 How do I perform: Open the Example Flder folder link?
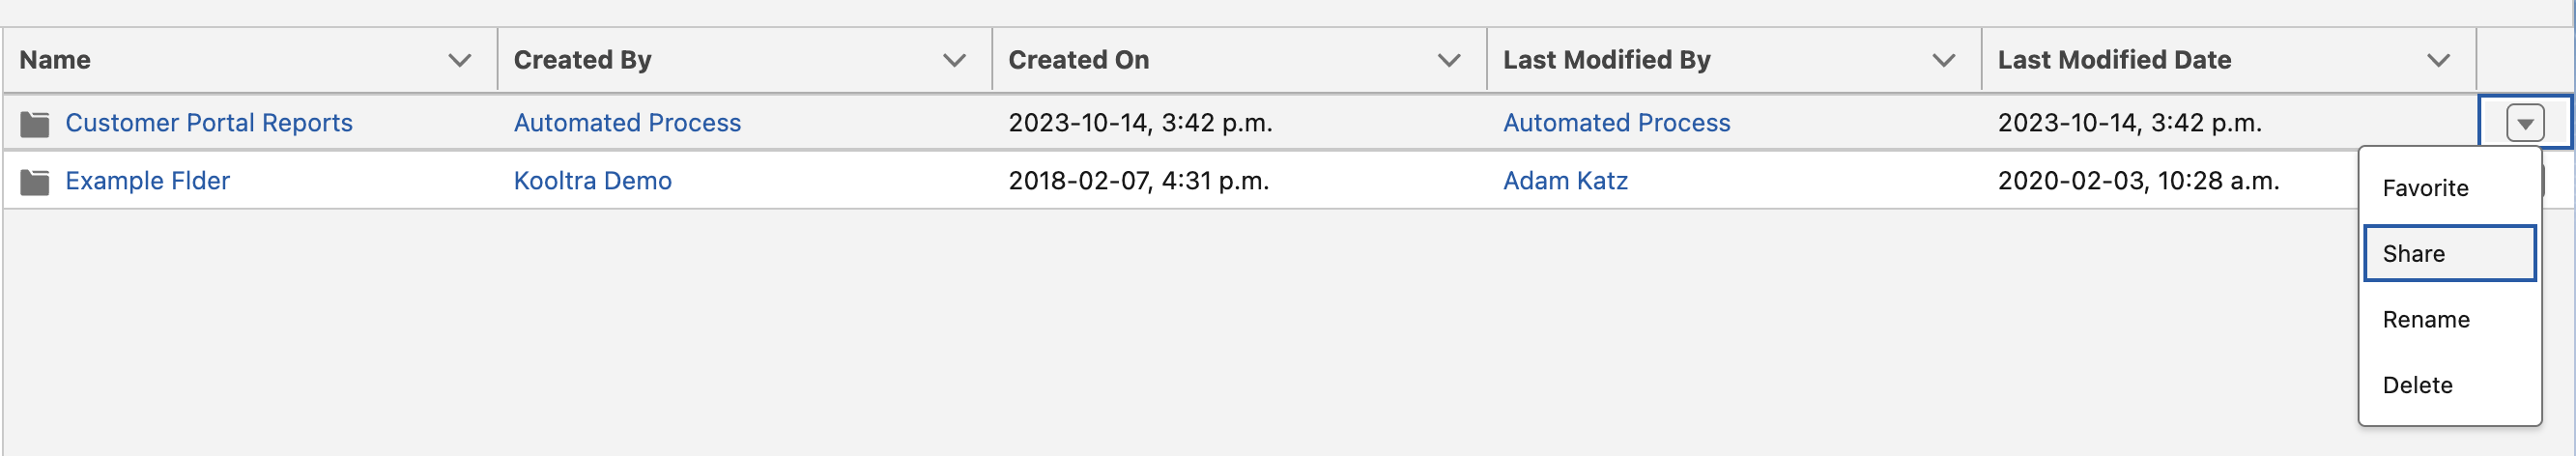click(147, 181)
